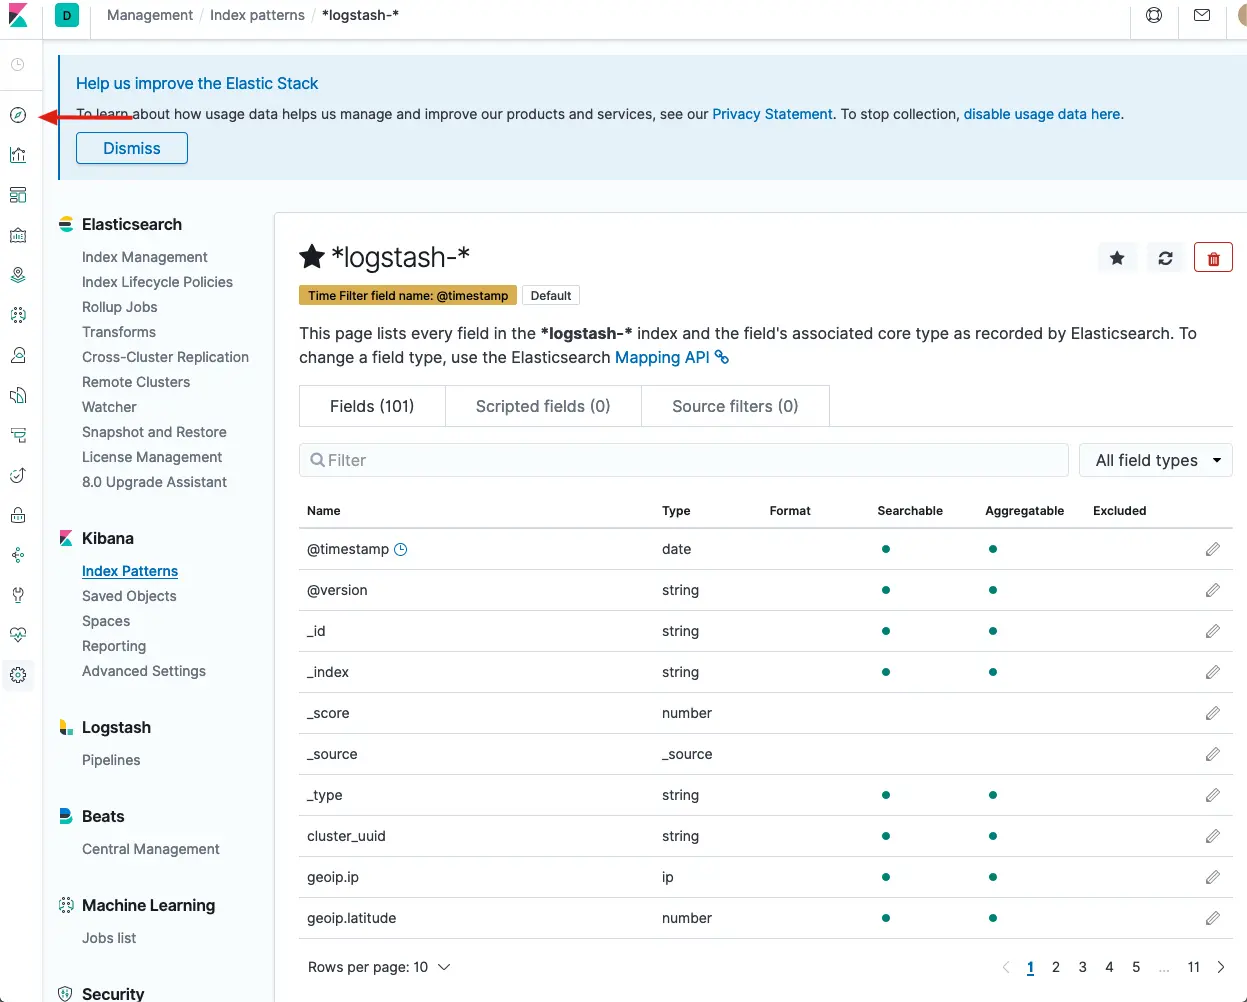Screen dimensions: 1247x1002
Task: Click the mail icon in top bar
Action: [1202, 16]
